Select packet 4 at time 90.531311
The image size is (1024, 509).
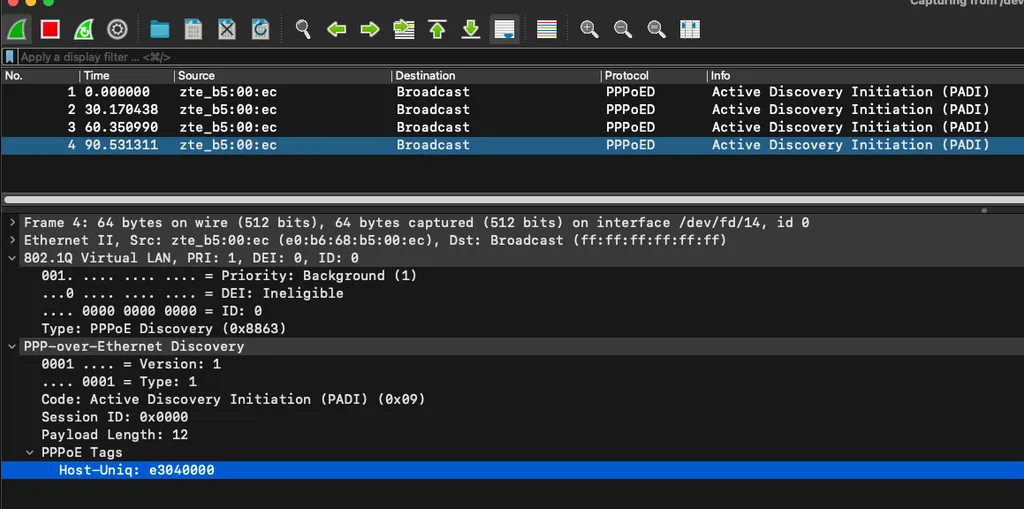point(512,145)
